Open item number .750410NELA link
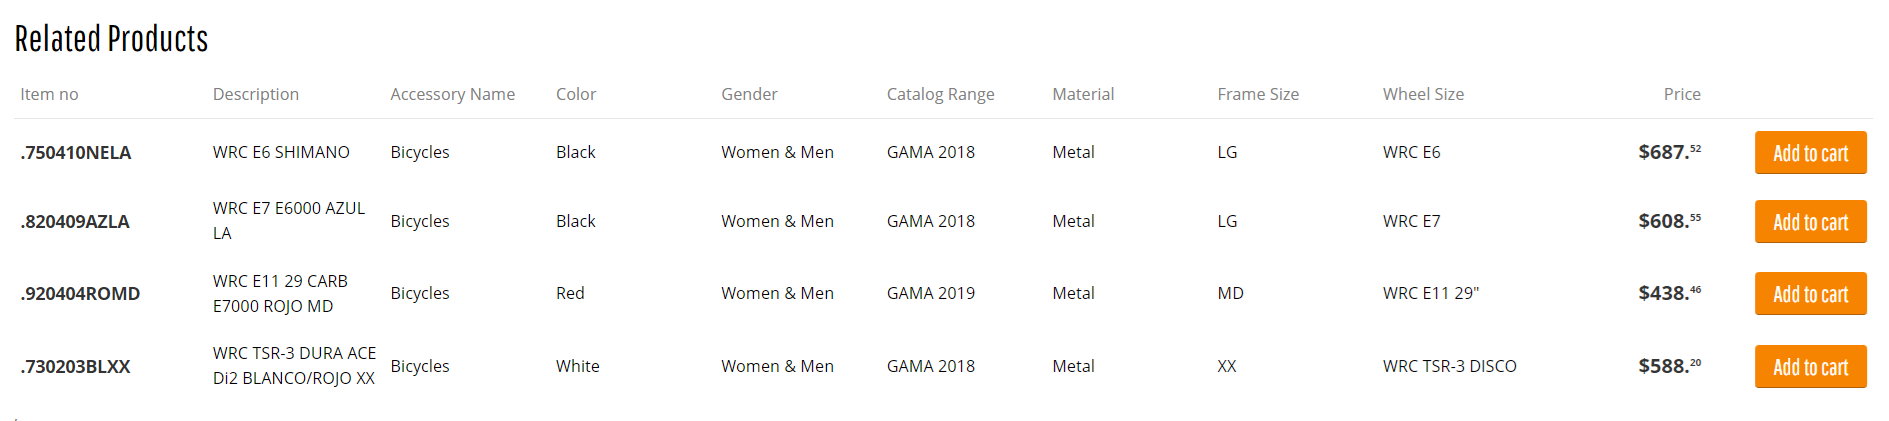 (76, 153)
